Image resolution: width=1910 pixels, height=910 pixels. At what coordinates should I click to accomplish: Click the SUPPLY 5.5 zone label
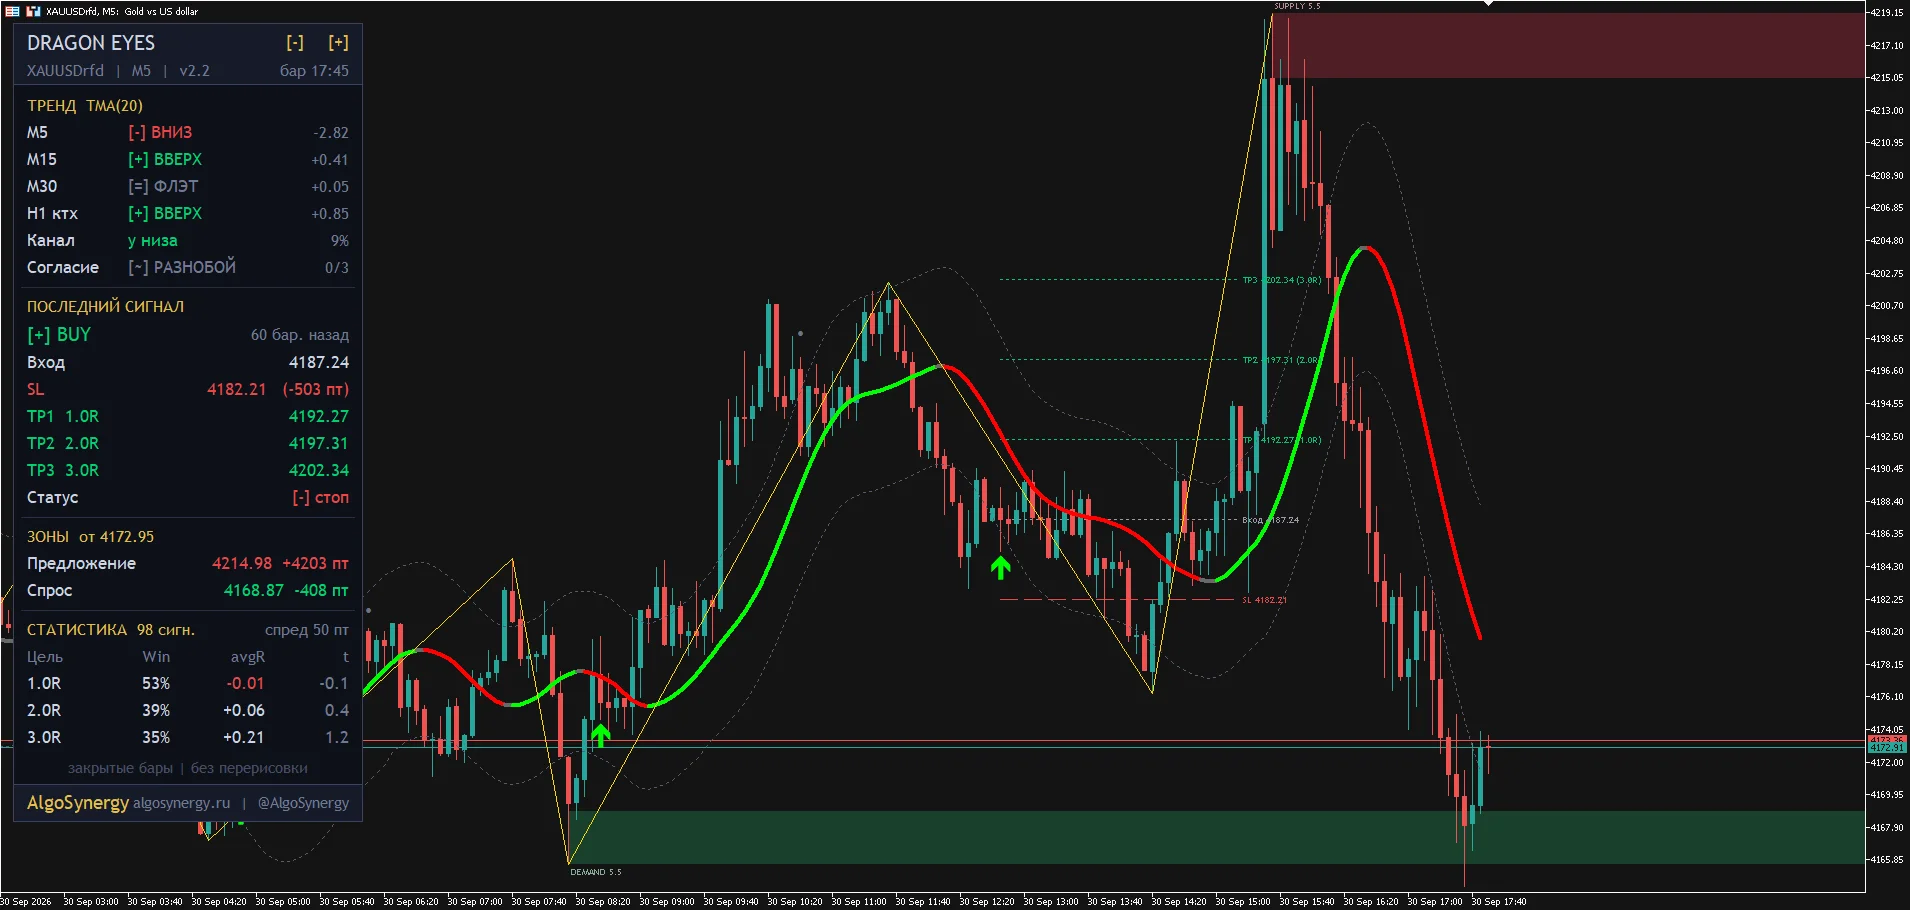pos(1297,6)
